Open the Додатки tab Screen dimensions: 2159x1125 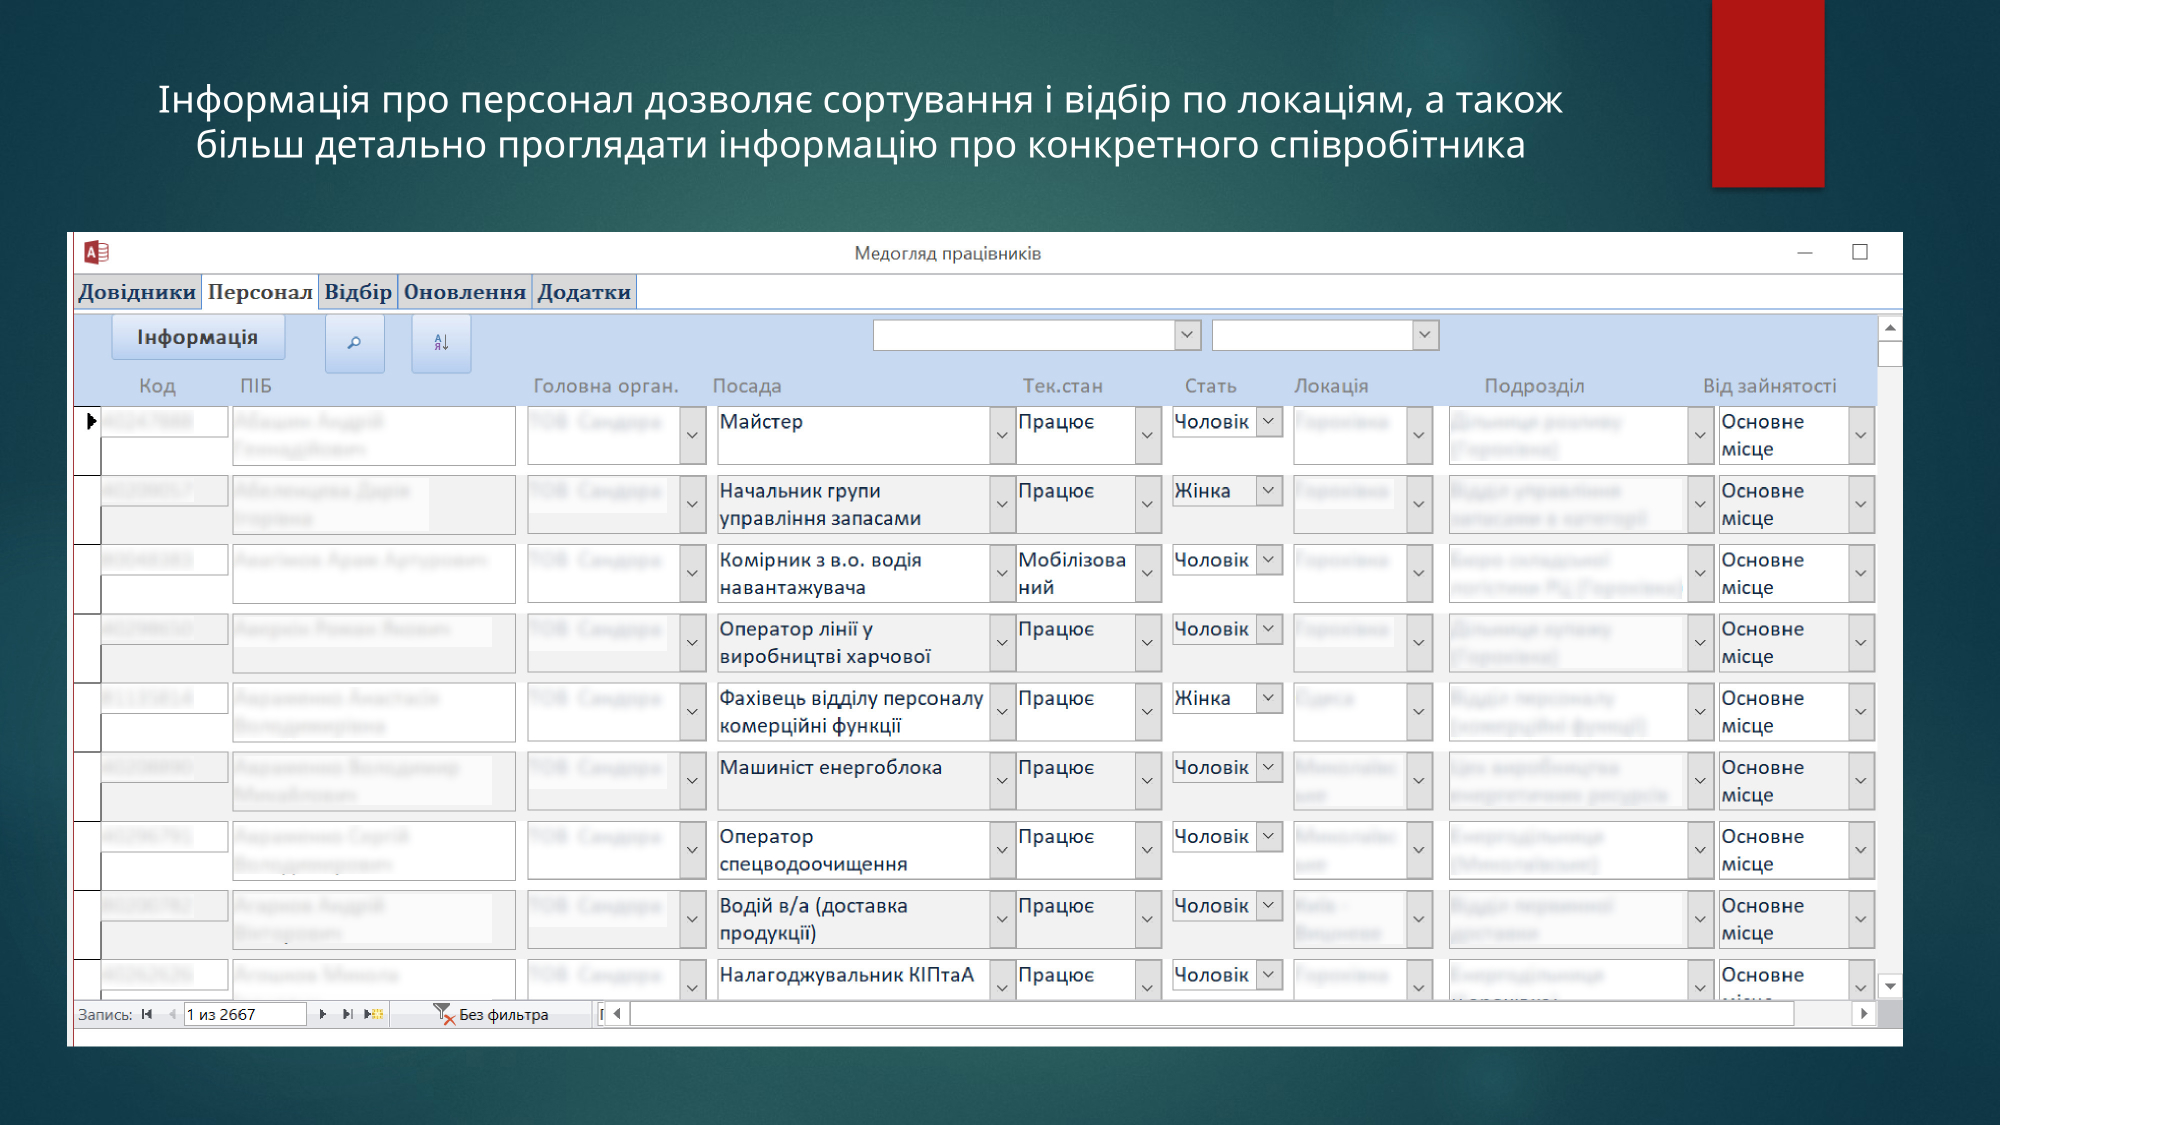pos(584,292)
